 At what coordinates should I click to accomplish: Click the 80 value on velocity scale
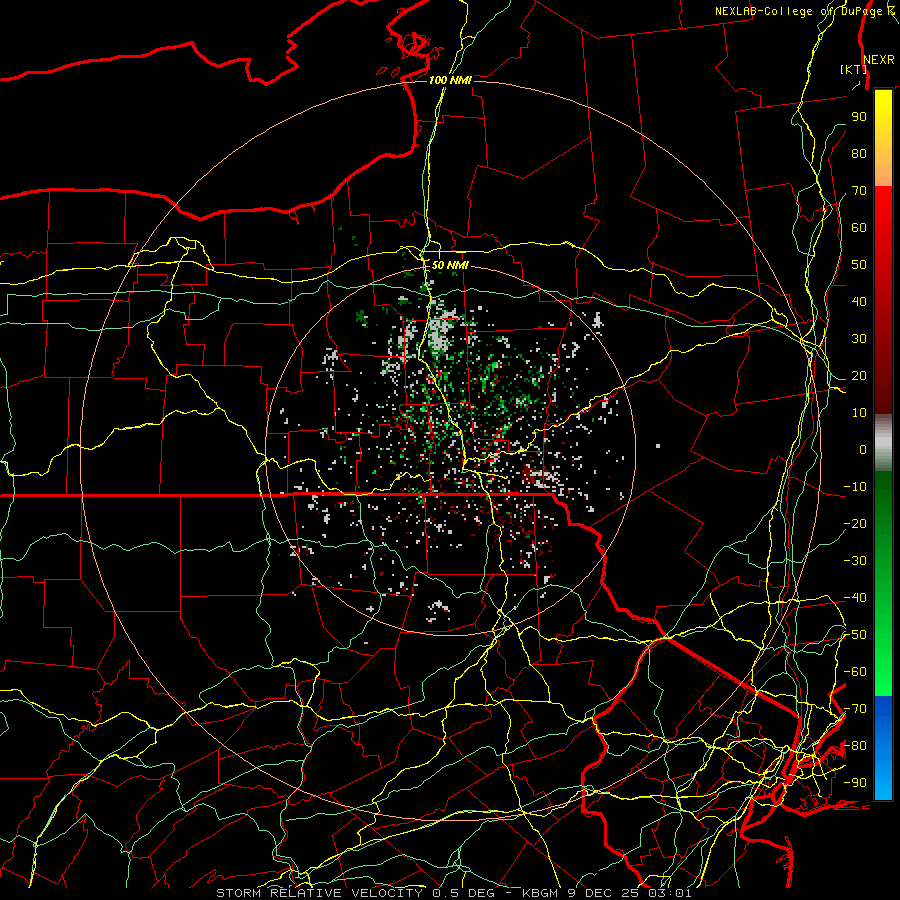pyautogui.click(x=859, y=153)
